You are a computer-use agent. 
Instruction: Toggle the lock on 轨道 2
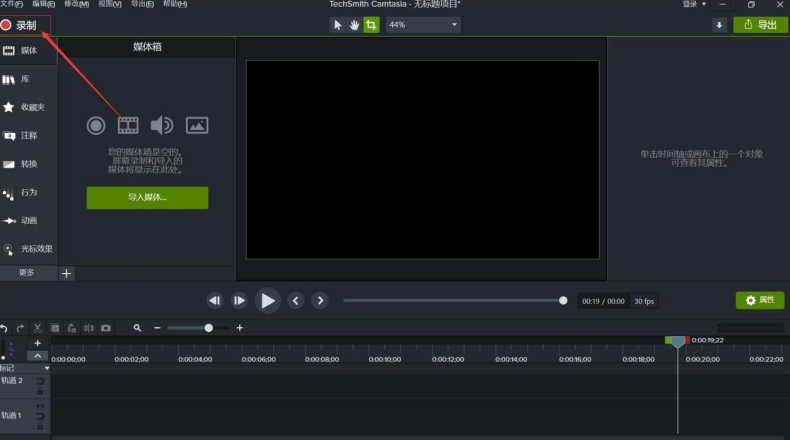point(40,392)
